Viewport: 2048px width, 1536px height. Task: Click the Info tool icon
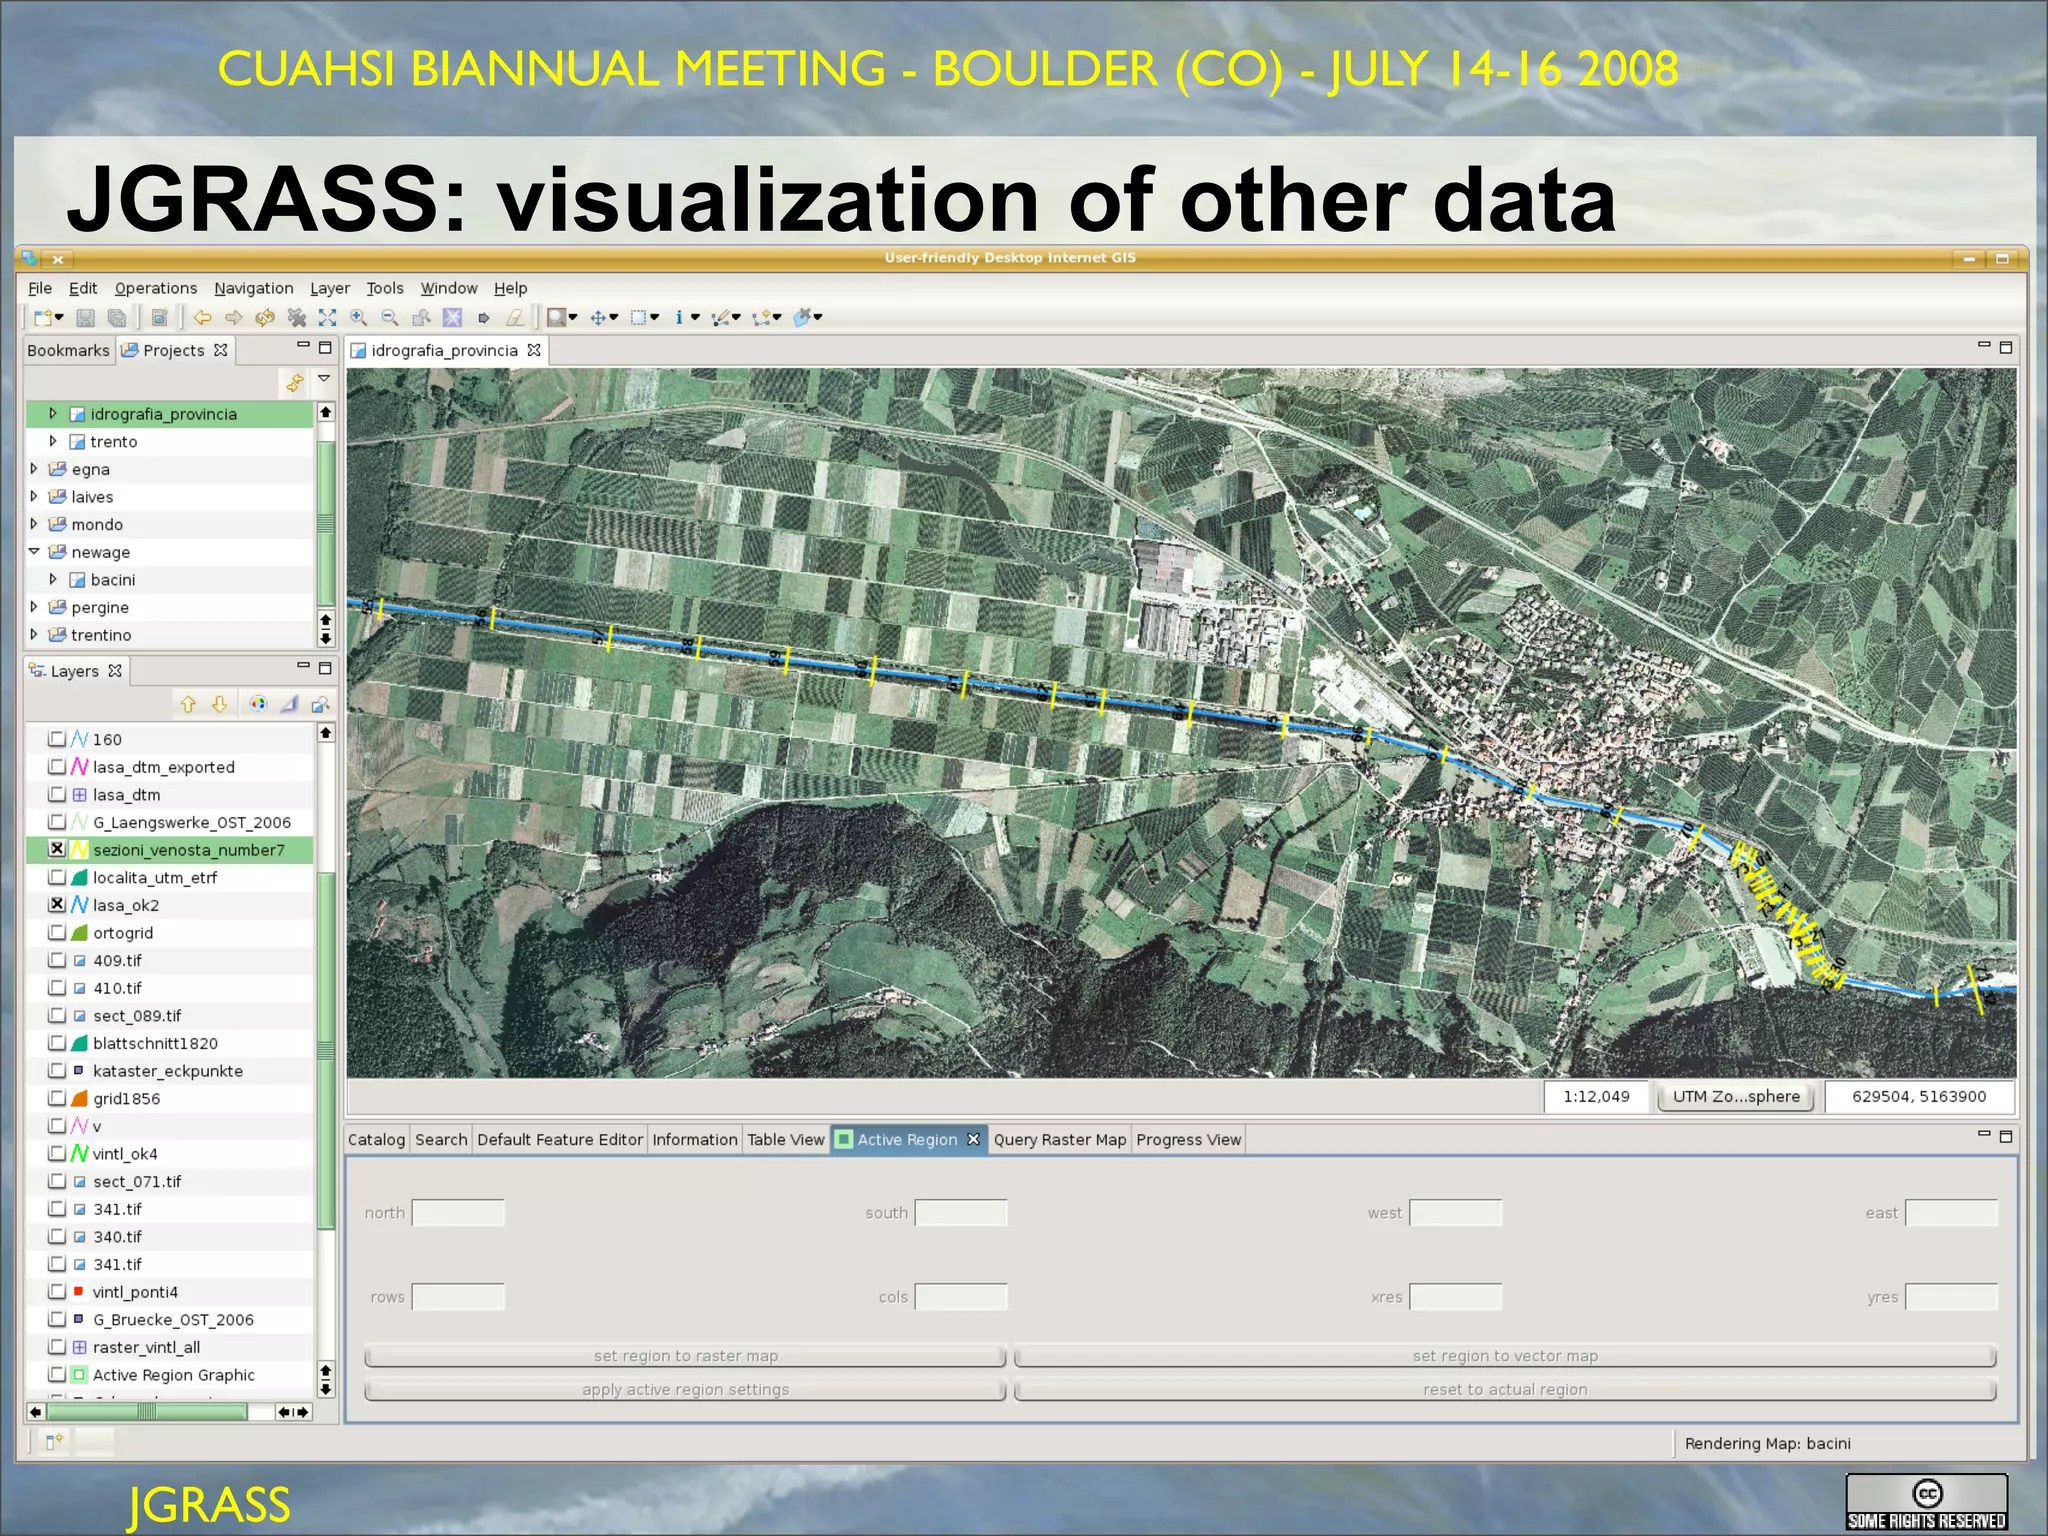pos(679,318)
